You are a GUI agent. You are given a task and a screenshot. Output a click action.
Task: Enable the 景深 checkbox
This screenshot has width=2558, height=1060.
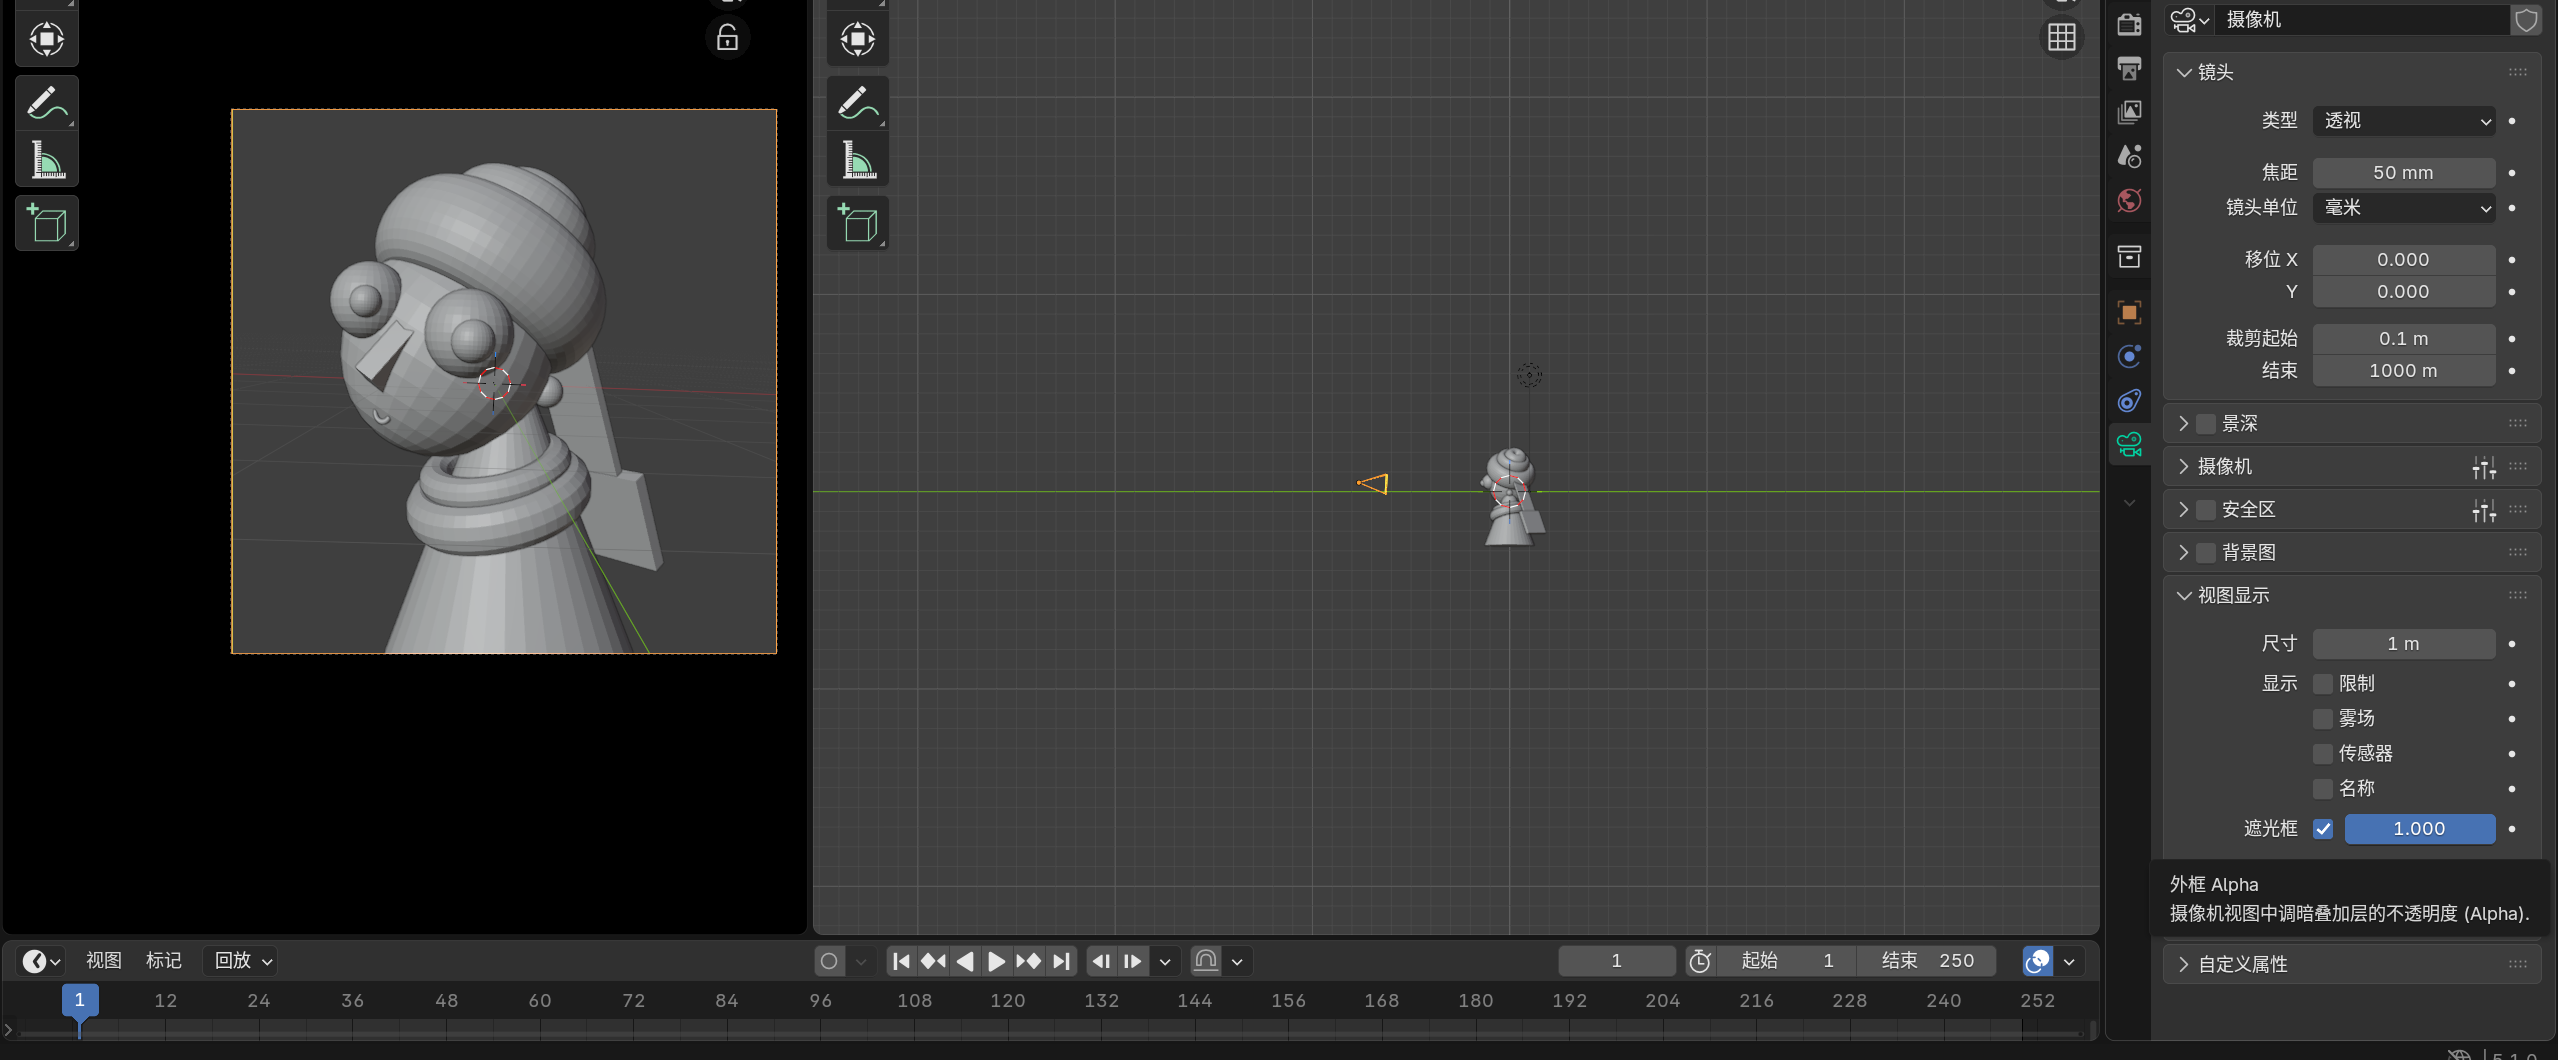pyautogui.click(x=2205, y=423)
